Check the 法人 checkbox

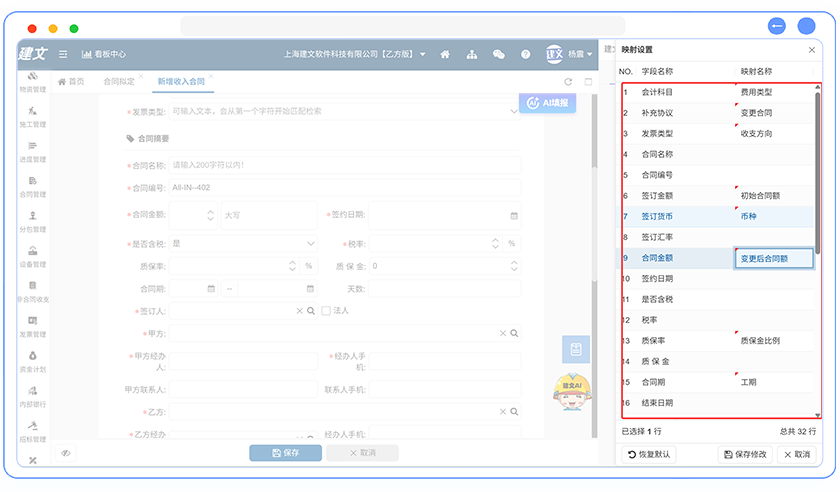(326, 311)
